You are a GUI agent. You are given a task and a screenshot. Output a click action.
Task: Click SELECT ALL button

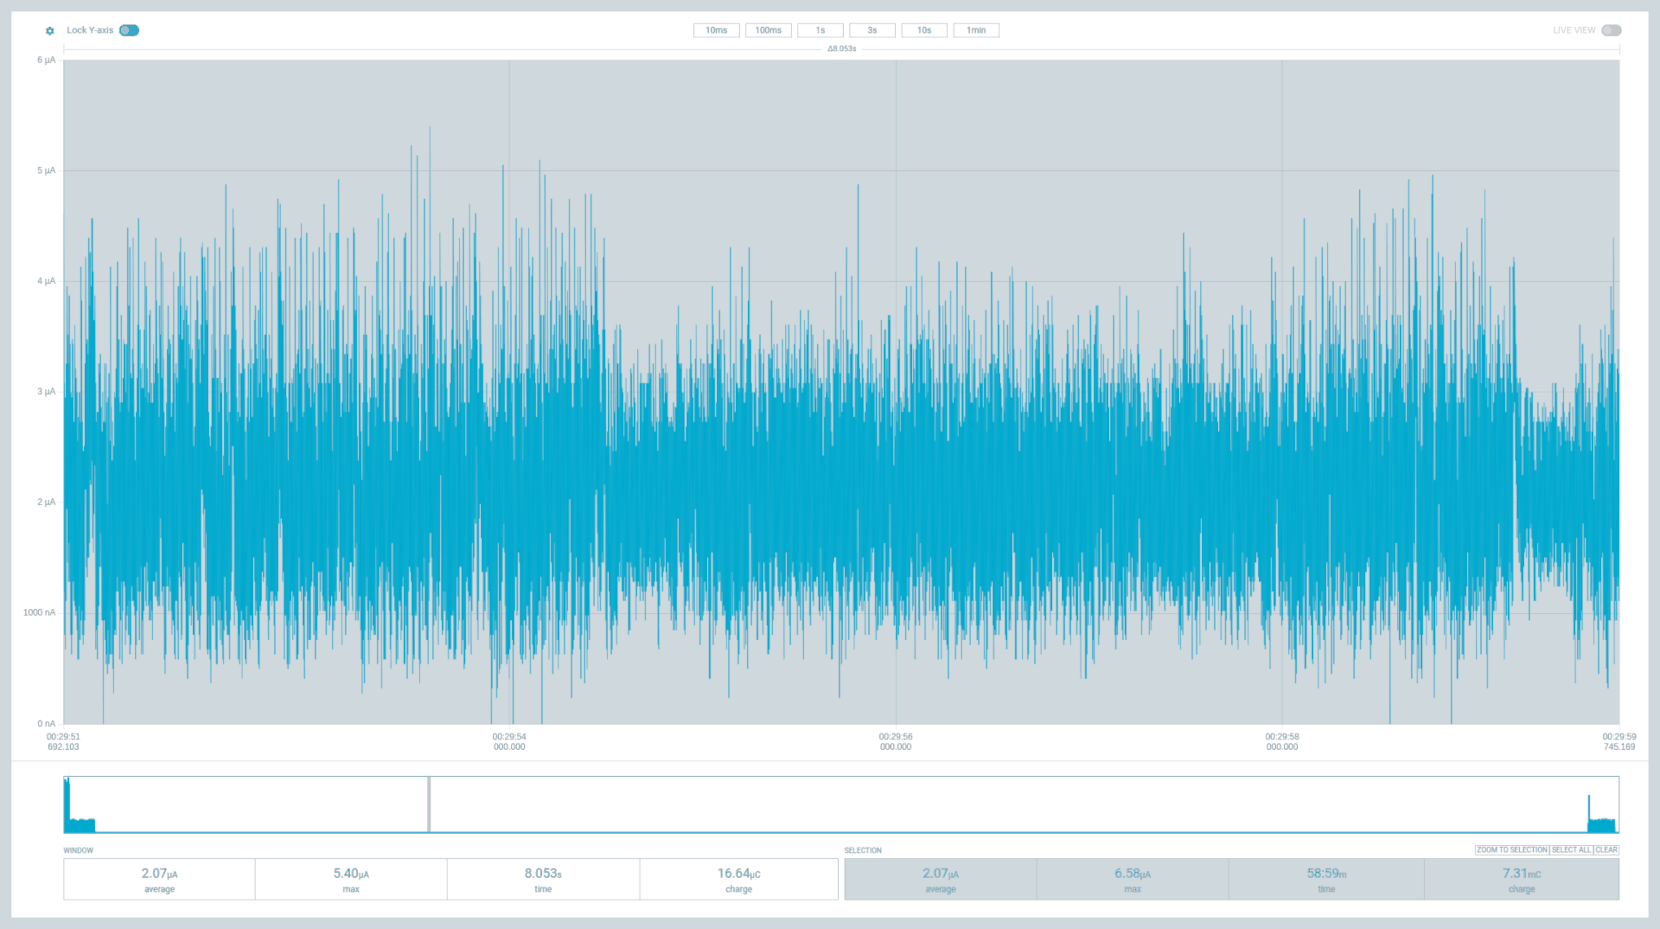tap(1571, 850)
